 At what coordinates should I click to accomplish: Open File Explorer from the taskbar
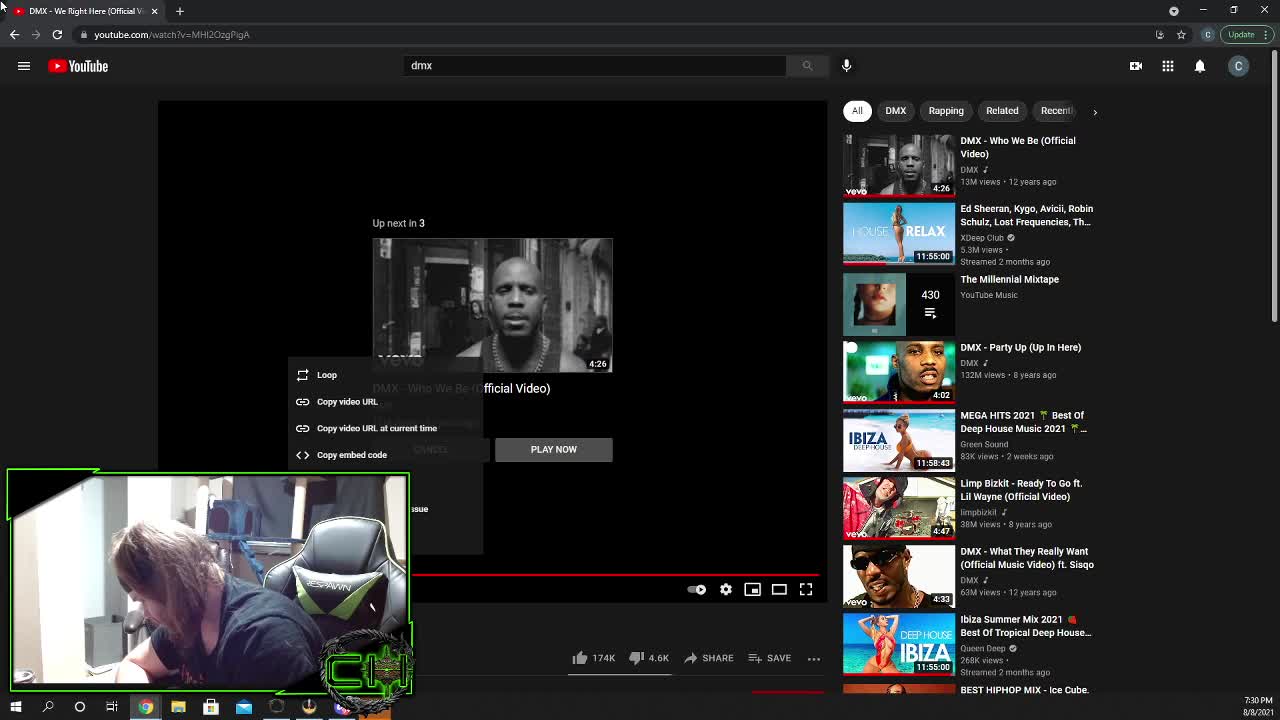coord(178,707)
